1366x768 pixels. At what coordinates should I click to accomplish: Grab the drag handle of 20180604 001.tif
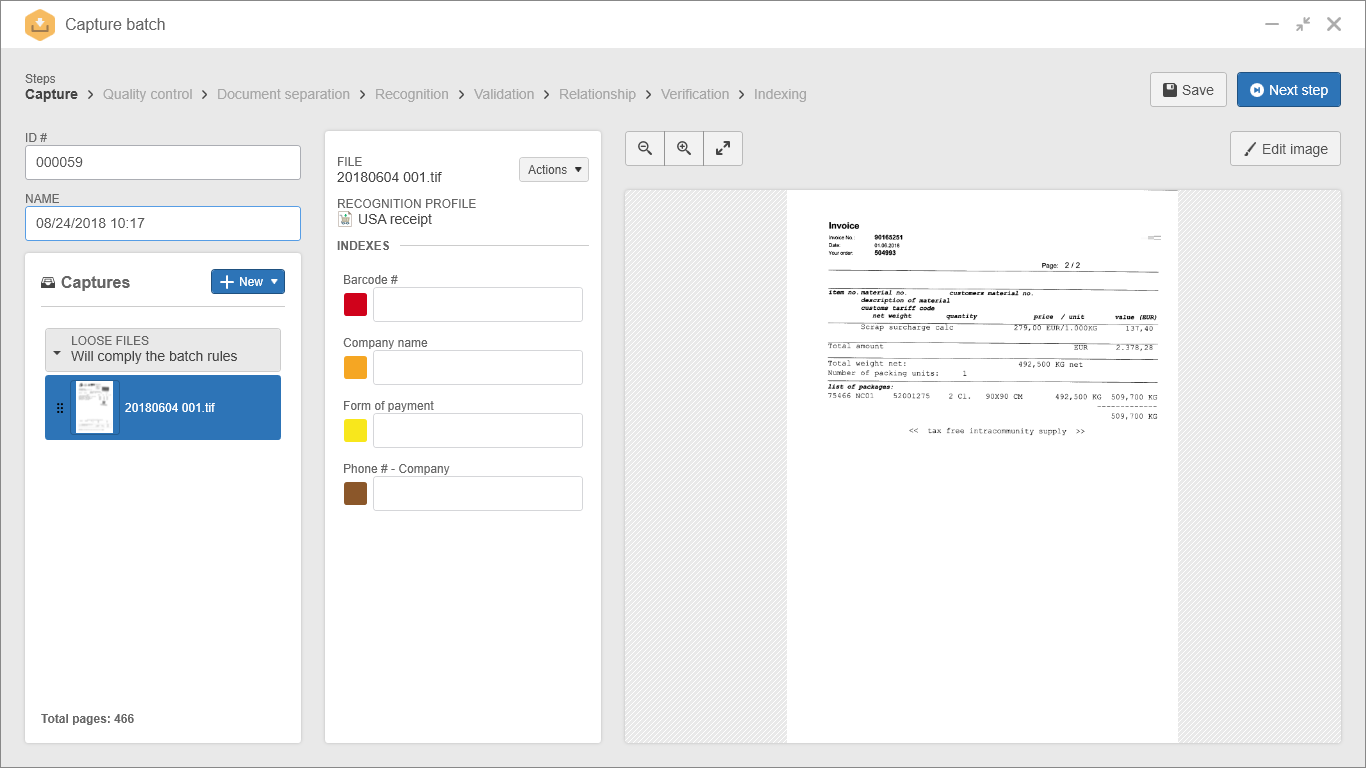(60, 408)
